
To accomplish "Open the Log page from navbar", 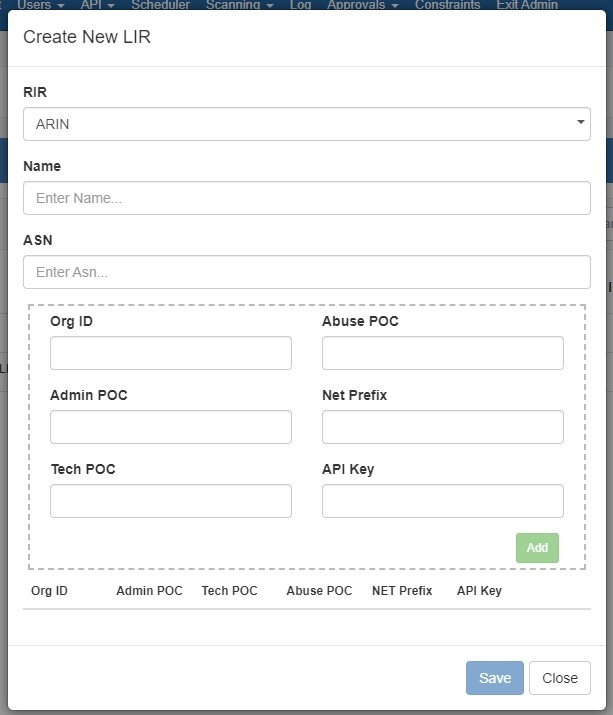I will pos(300,5).
